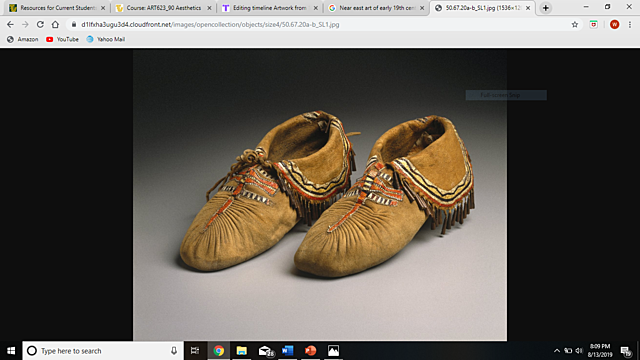This screenshot has height=360, width=640.
Task: Open the red Pocket extension icon
Action: [x=593, y=24]
